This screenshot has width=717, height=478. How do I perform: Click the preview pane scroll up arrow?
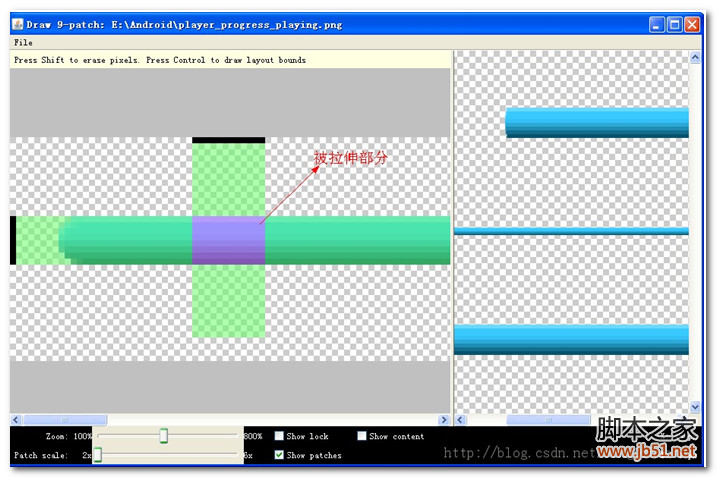695,57
